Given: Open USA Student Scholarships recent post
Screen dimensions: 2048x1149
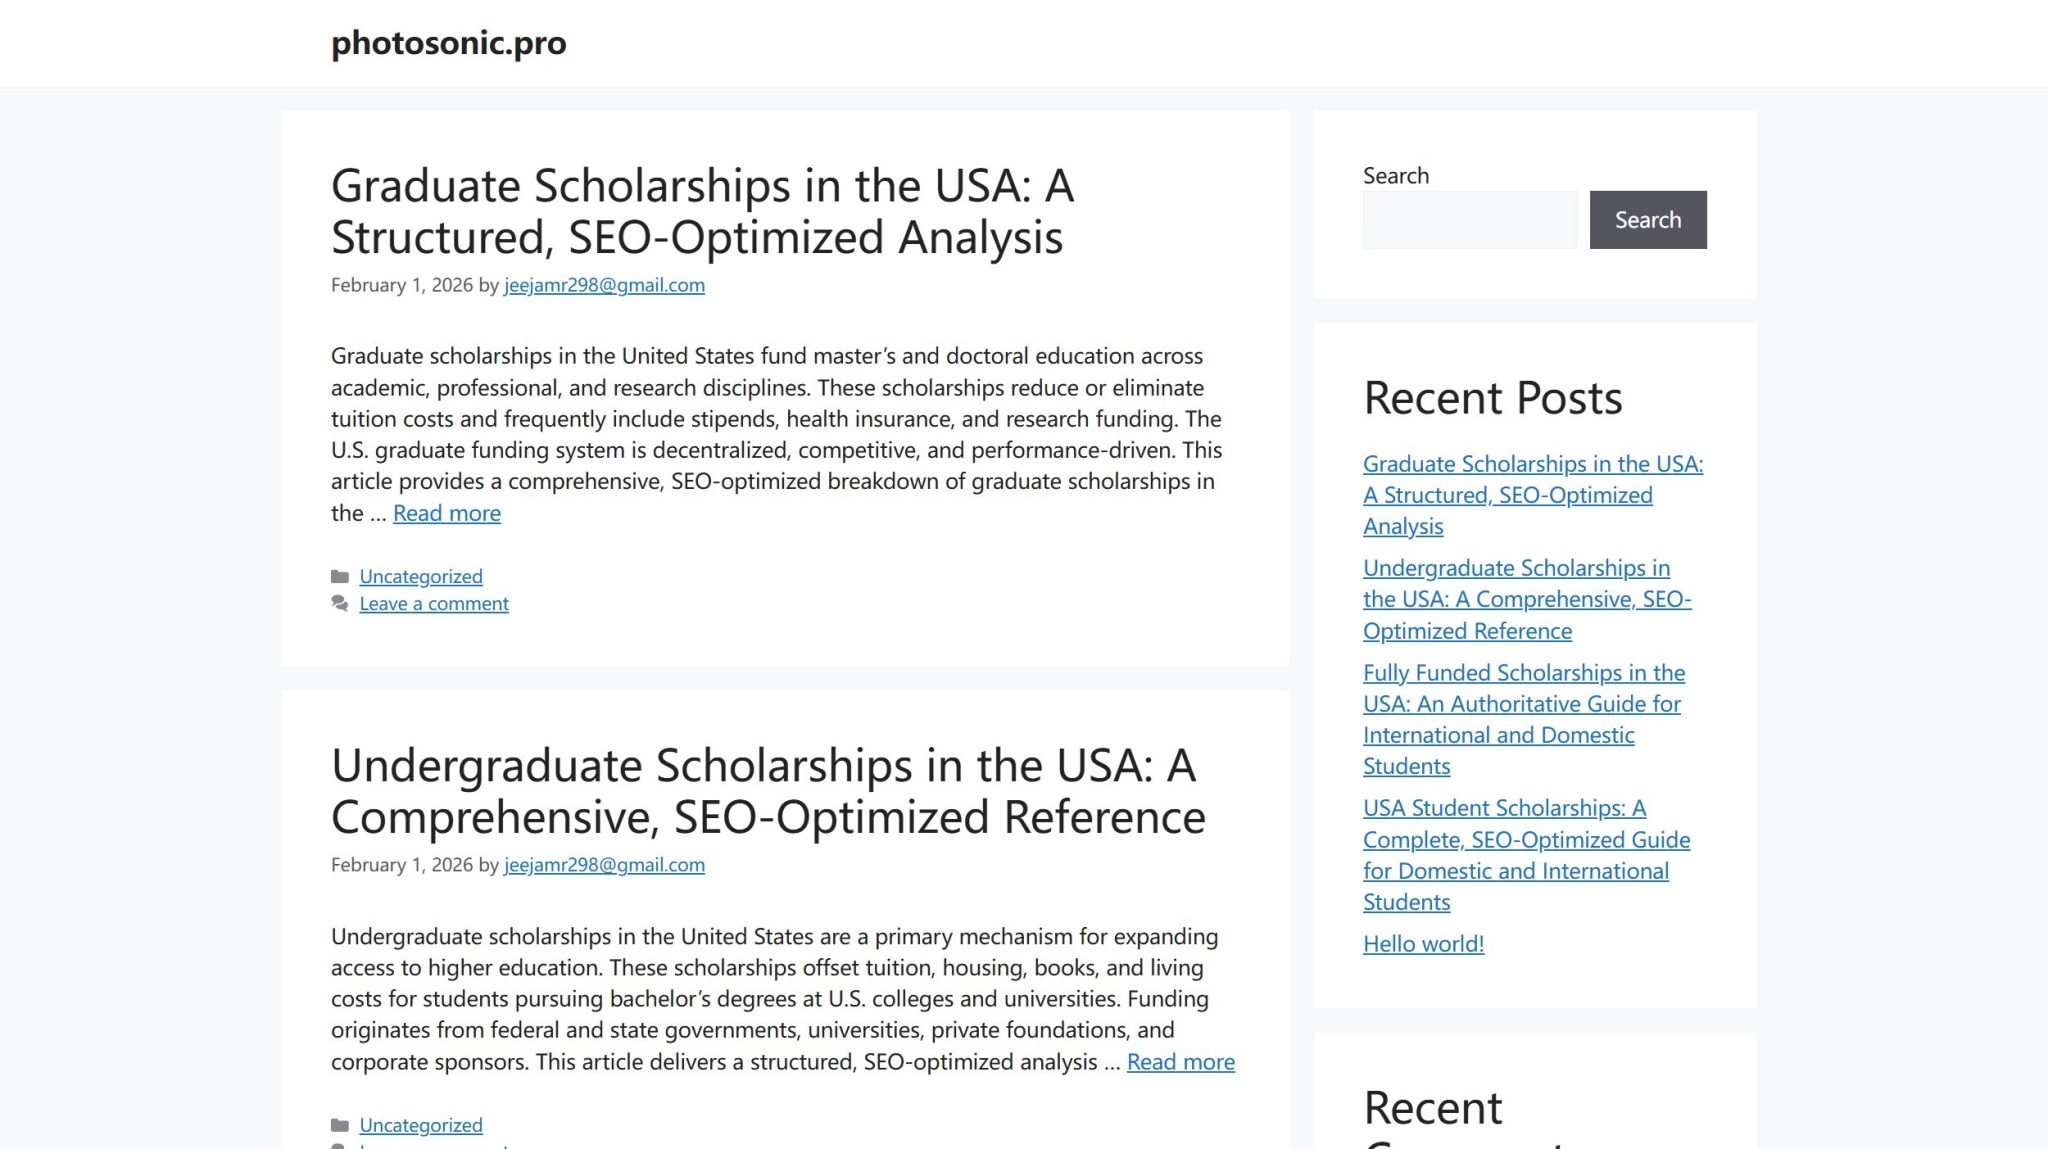Looking at the screenshot, I should point(1526,855).
